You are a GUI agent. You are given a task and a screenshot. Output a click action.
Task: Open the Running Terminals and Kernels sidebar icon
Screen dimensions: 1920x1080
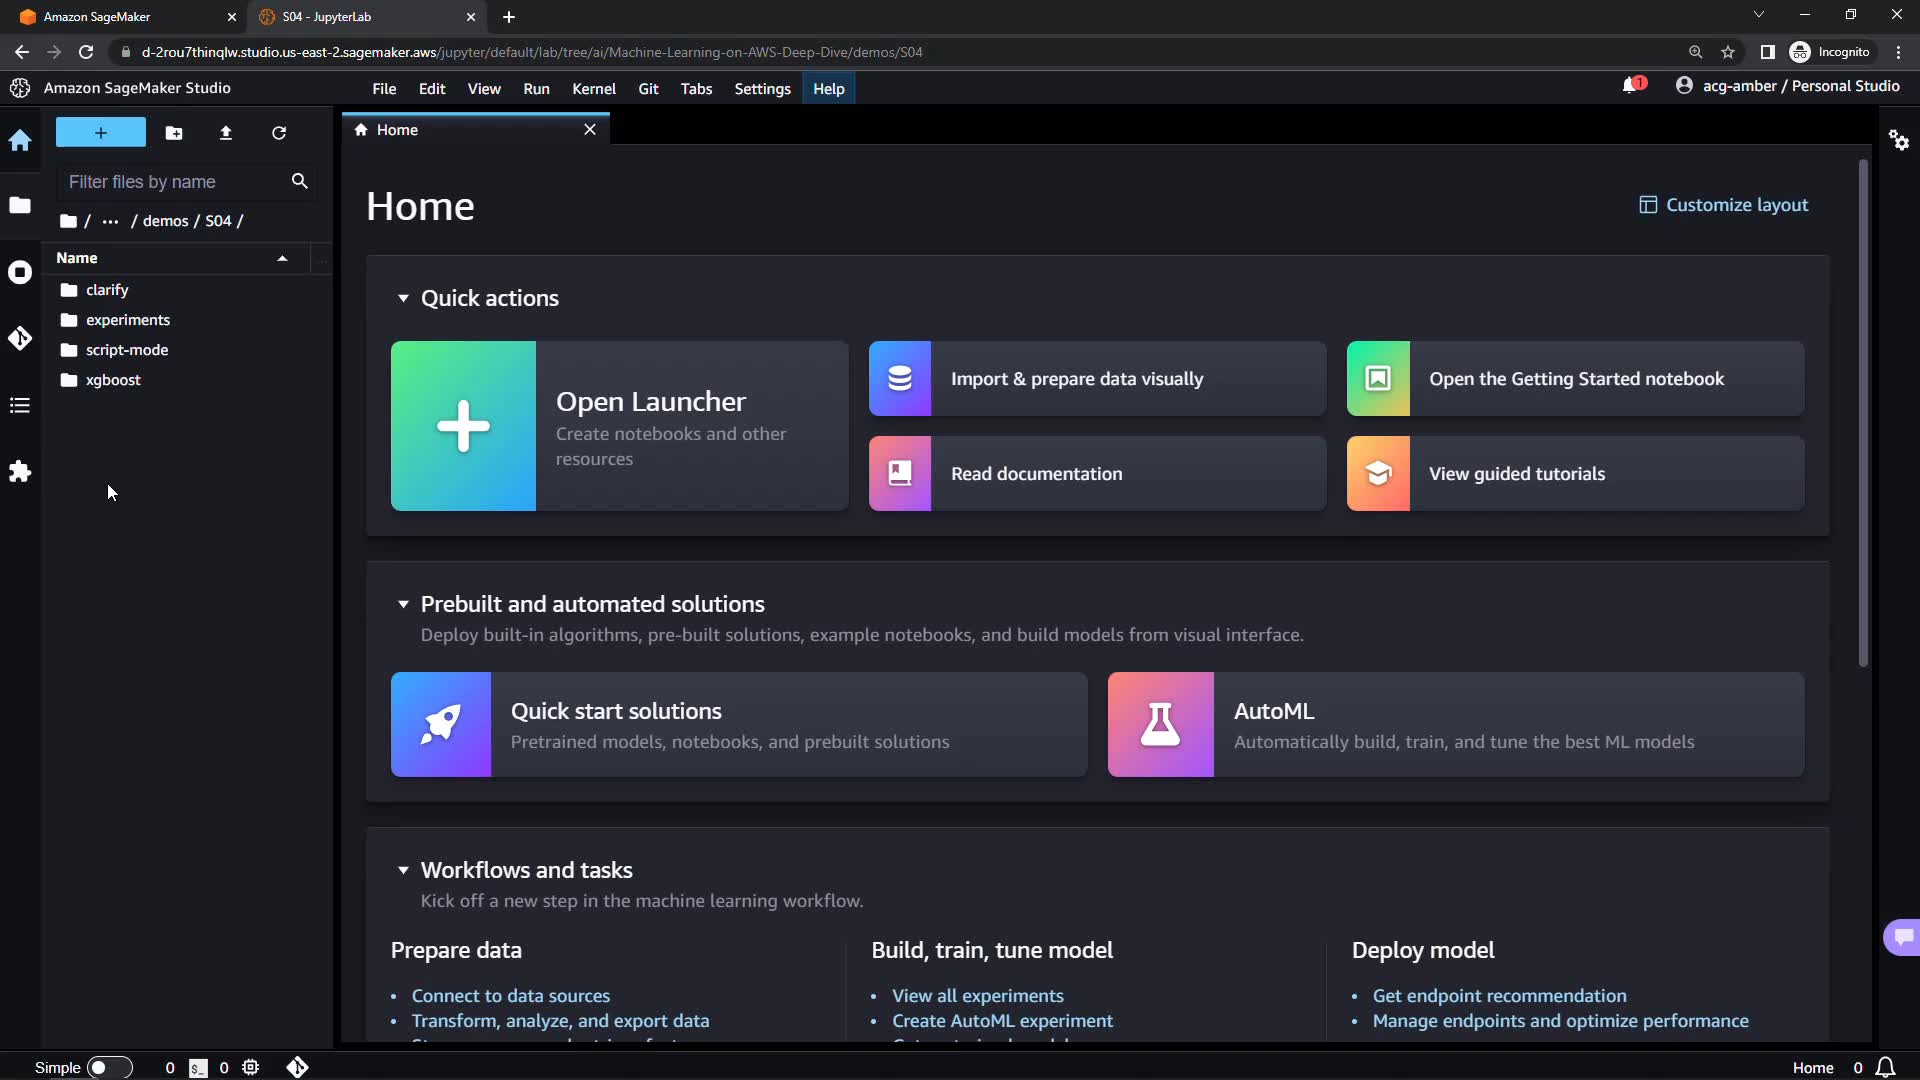[x=20, y=272]
